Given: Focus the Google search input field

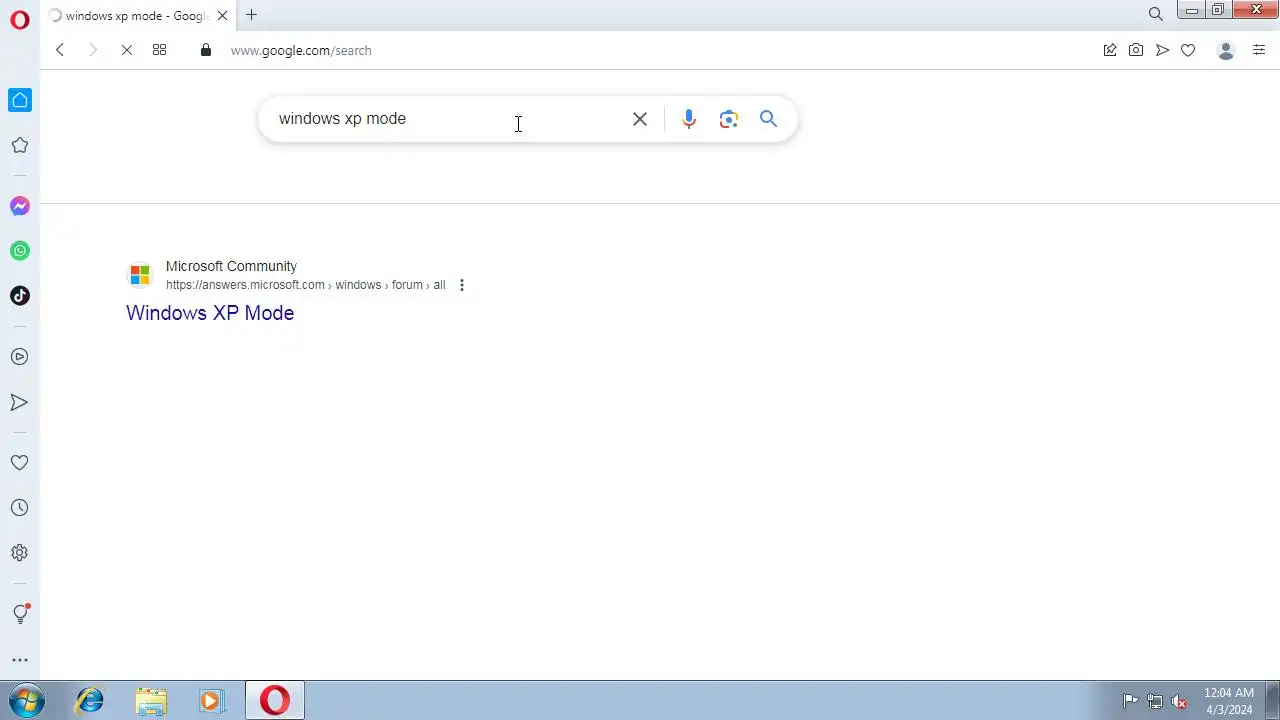Looking at the screenshot, I should 450,119.
